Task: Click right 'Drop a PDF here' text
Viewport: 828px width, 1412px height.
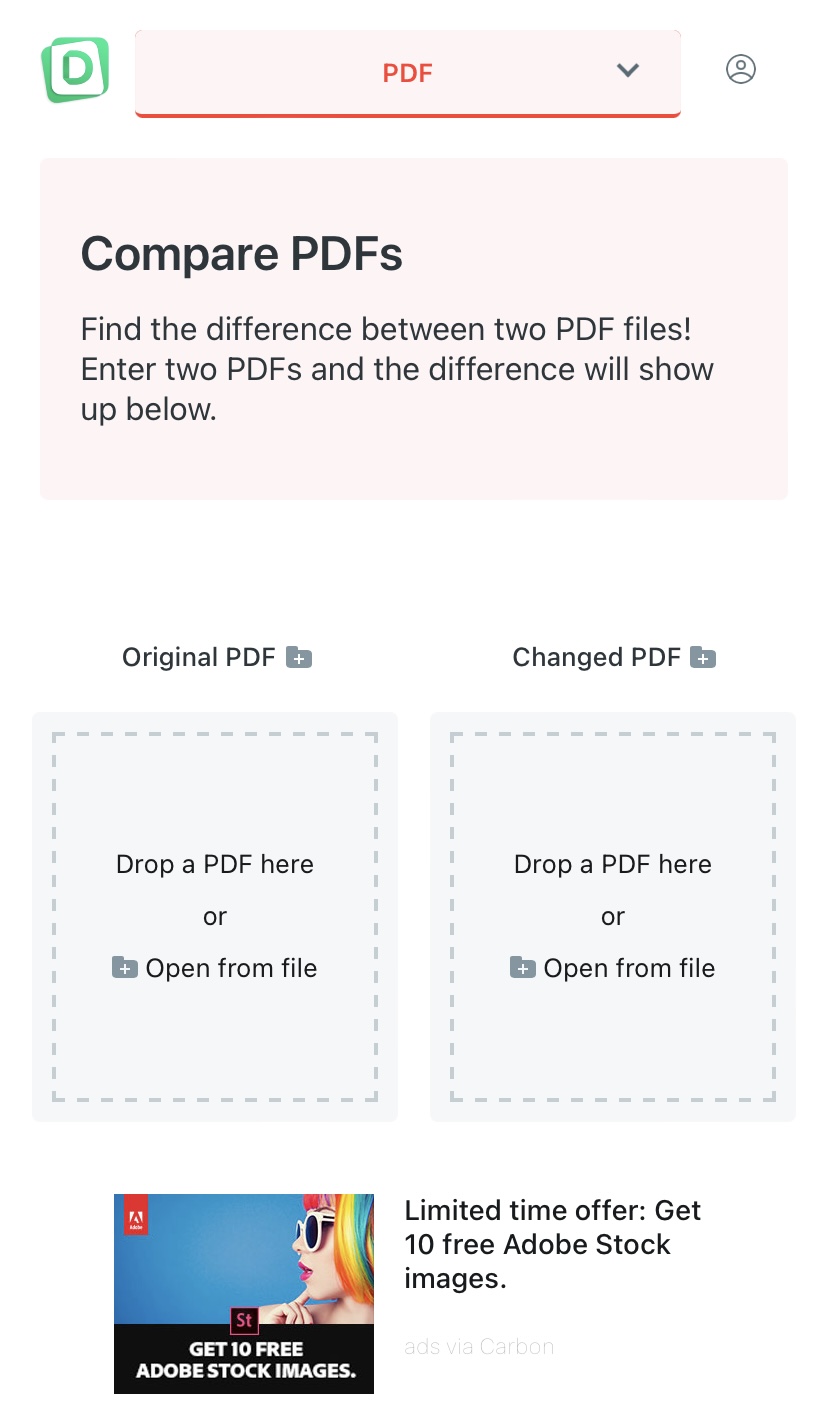Action: pos(613,864)
